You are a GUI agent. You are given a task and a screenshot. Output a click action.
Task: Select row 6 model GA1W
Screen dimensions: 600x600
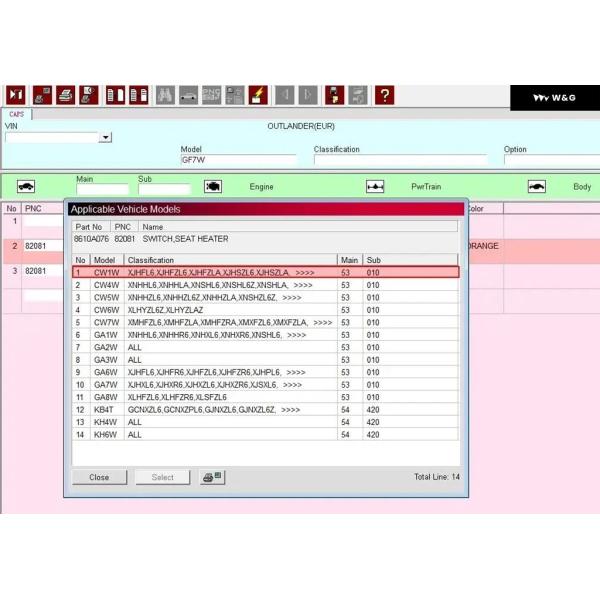tap(265, 335)
